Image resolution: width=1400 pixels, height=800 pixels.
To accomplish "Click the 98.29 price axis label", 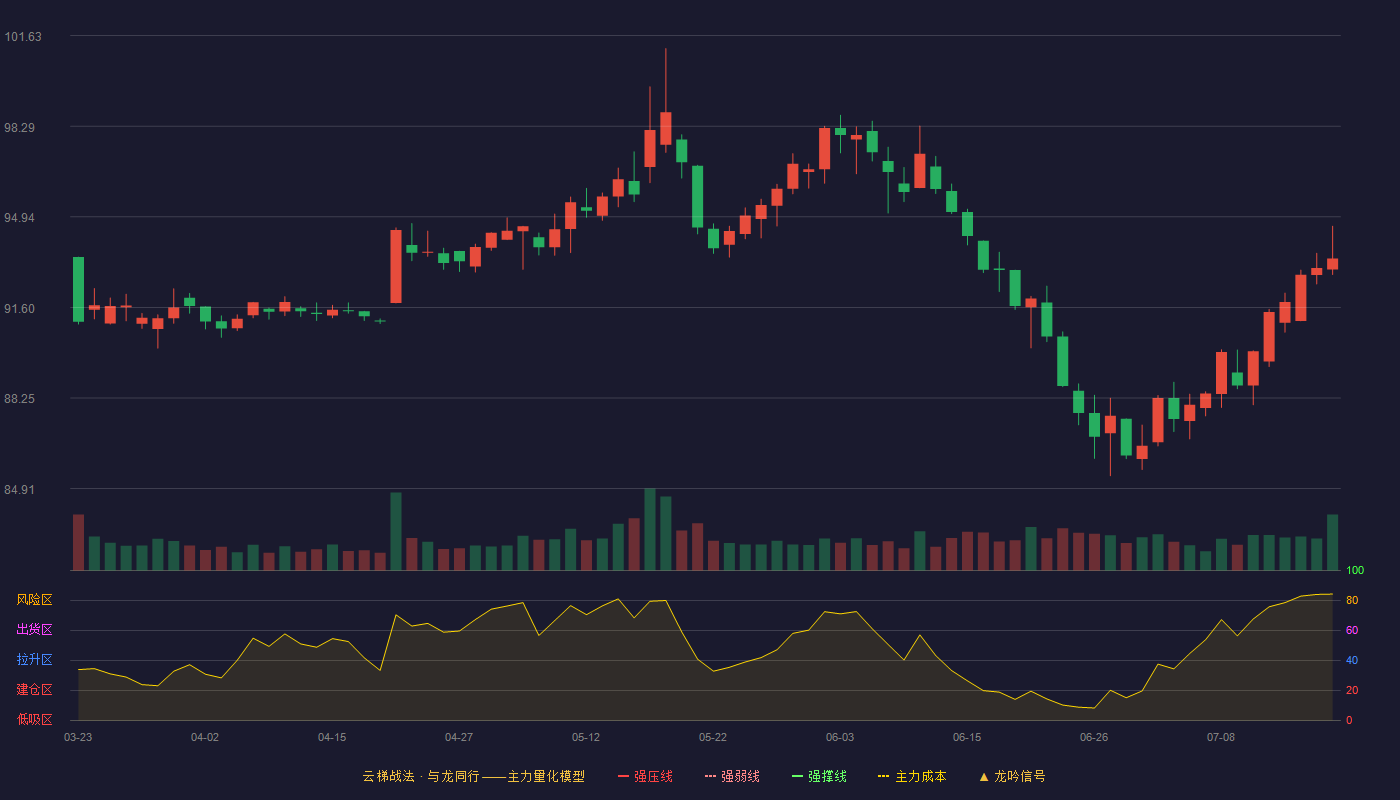I will tap(21, 128).
